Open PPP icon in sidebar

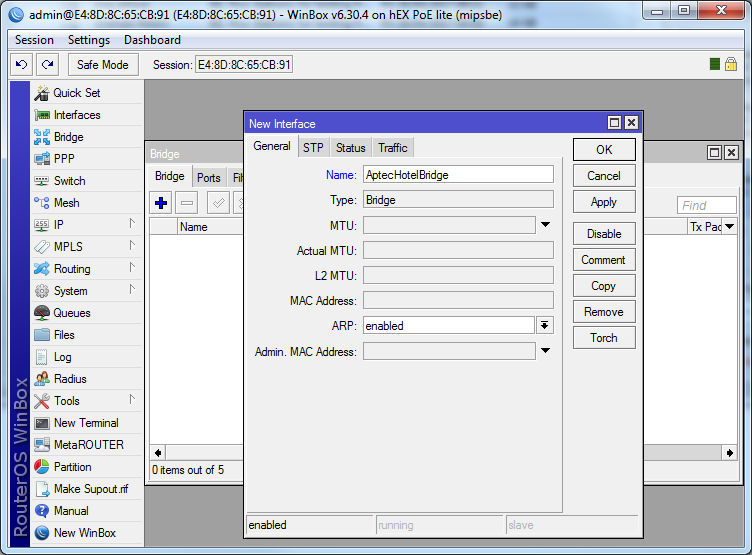point(42,159)
